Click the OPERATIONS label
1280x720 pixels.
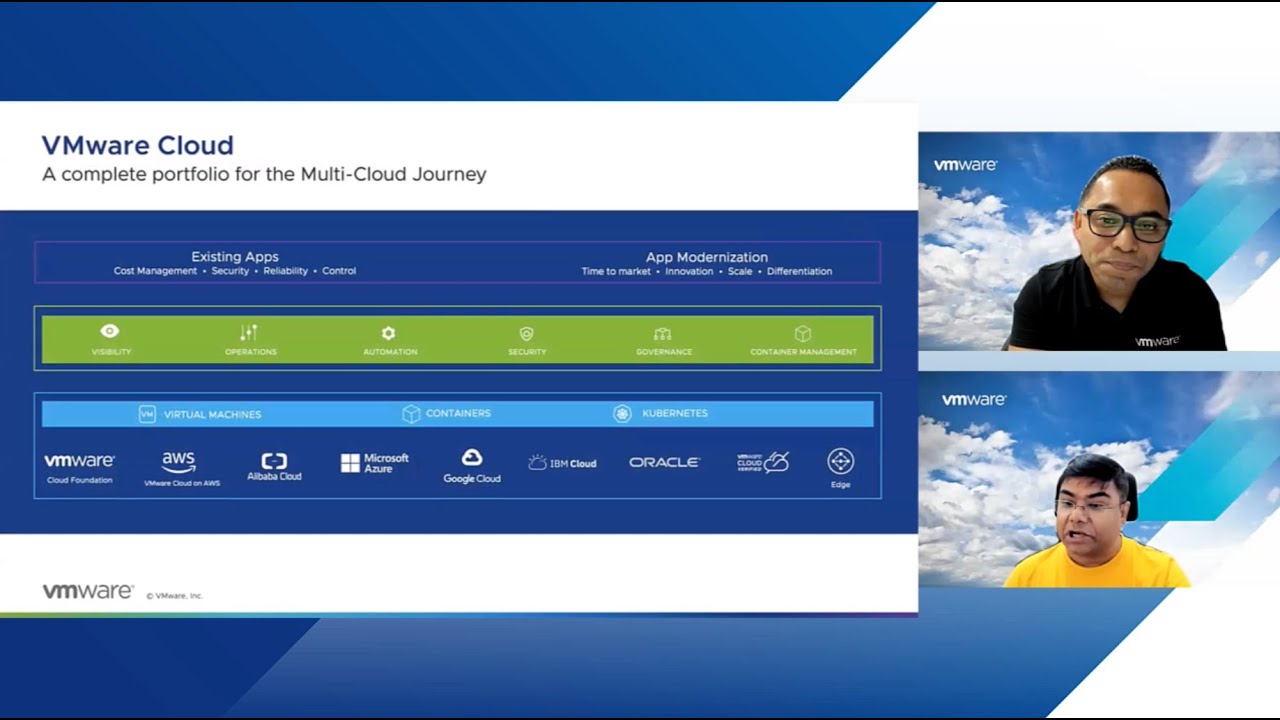coord(251,352)
